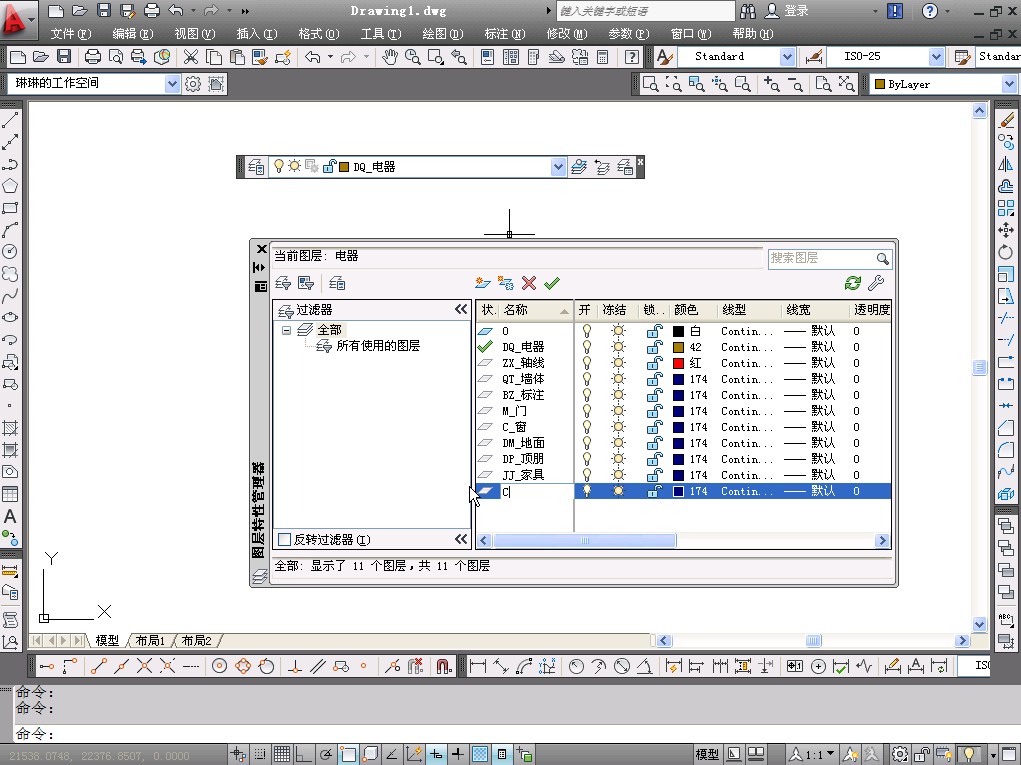Image resolution: width=1021 pixels, height=765 pixels.
Task: Open layer settings via the wrench icon
Action: pos(876,284)
